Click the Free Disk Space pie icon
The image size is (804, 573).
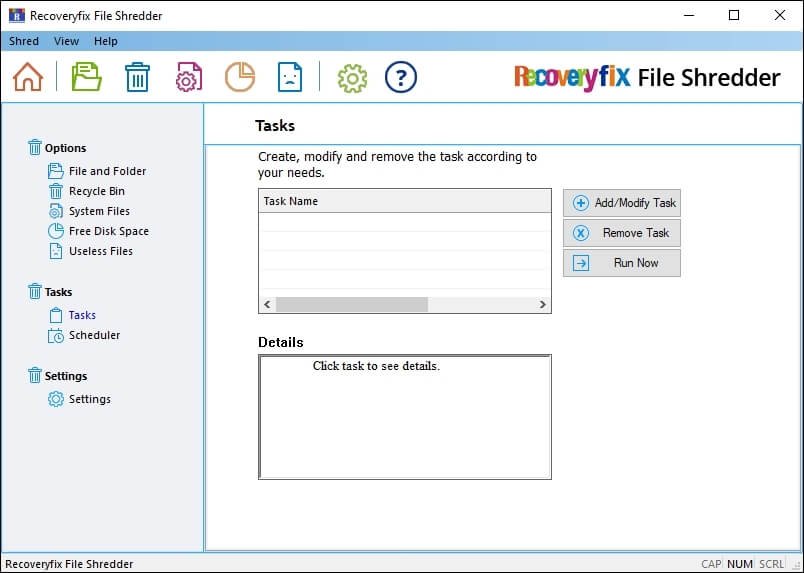(239, 77)
